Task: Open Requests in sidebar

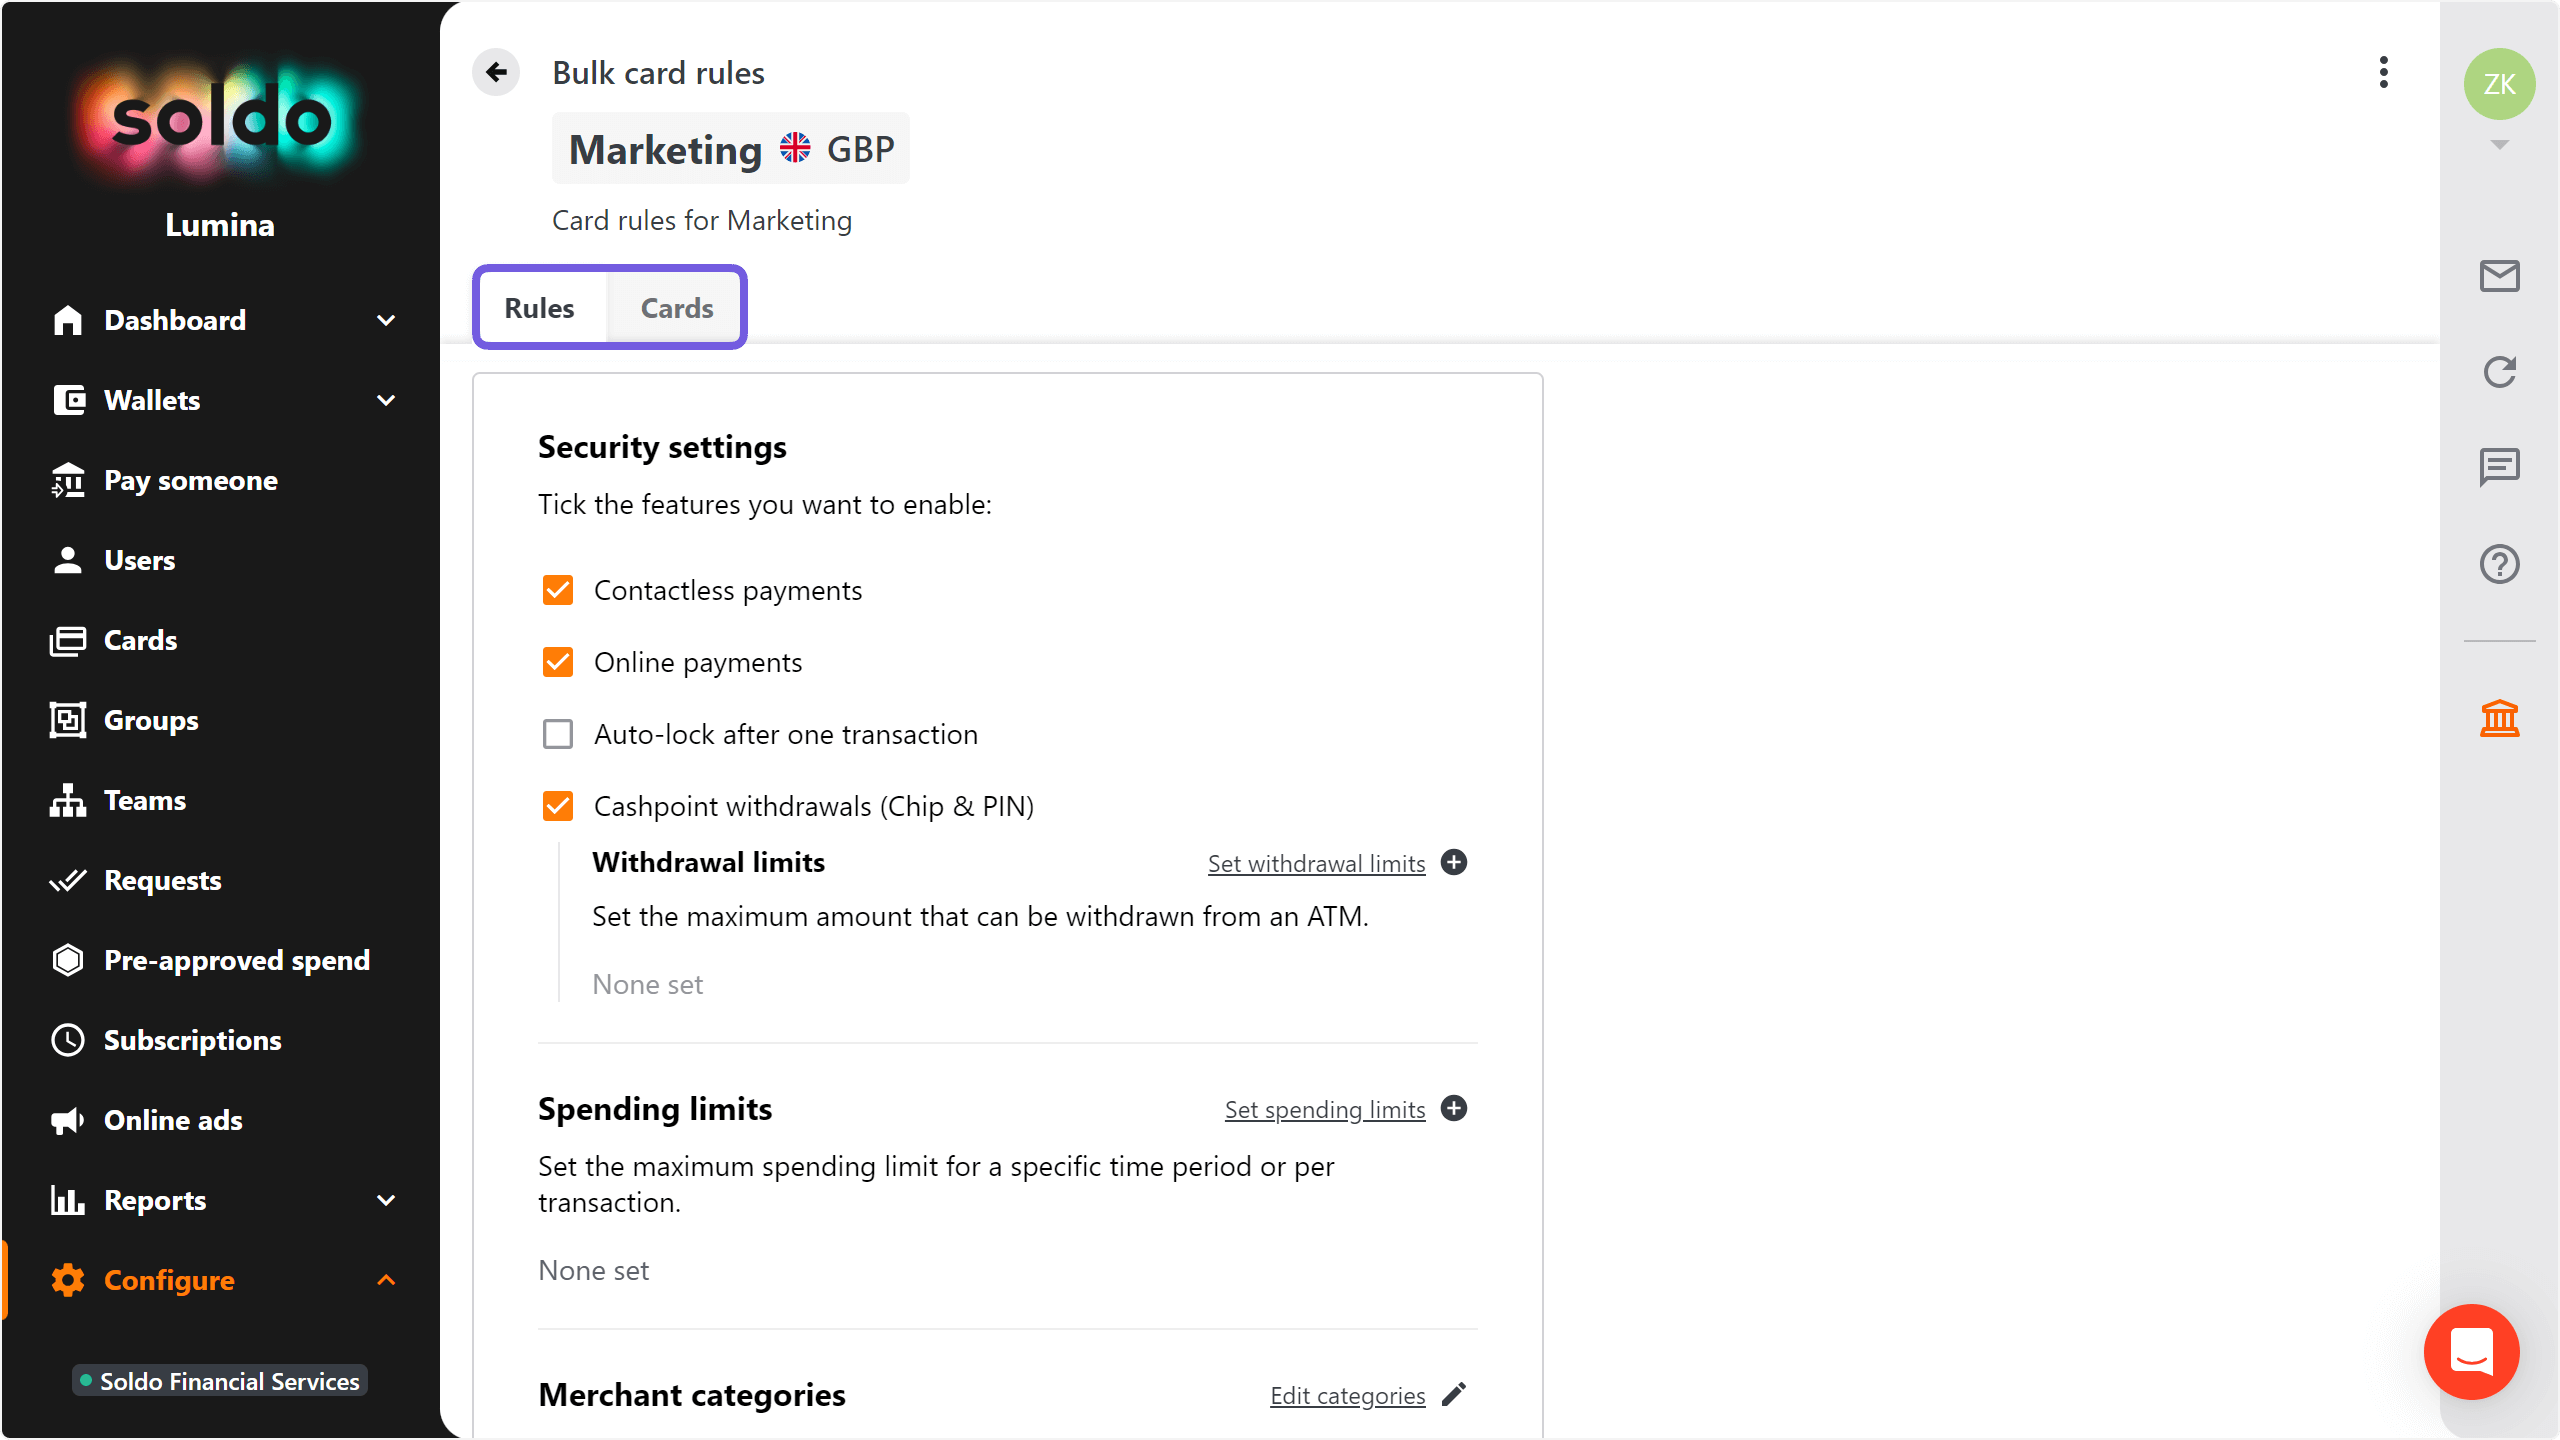Action: [163, 880]
